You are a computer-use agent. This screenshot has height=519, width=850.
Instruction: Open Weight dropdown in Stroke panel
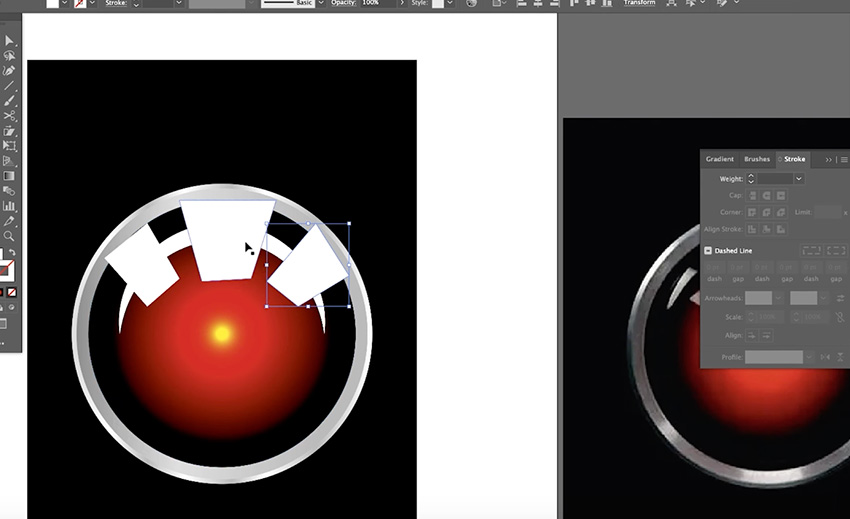(799, 179)
